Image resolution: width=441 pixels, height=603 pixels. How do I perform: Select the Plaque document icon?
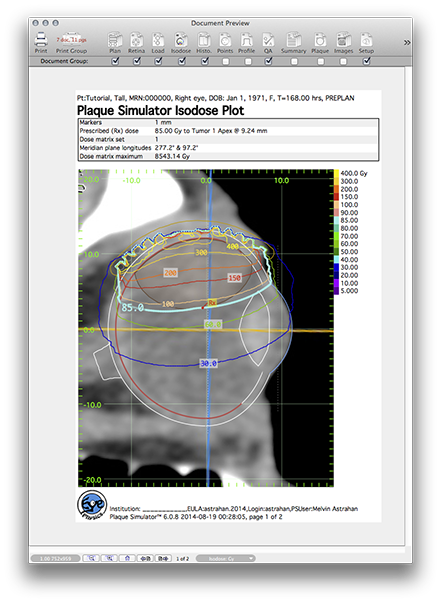320,40
